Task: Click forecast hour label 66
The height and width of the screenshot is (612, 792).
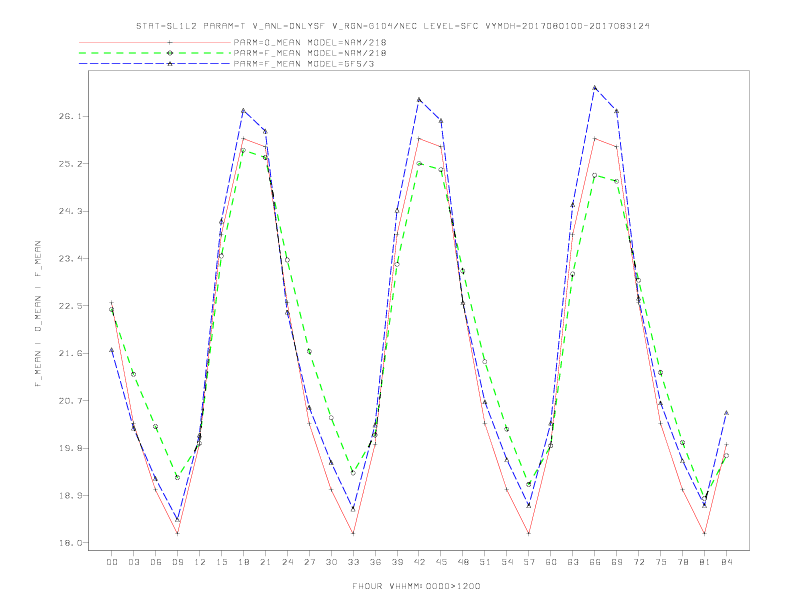Action: [595, 562]
